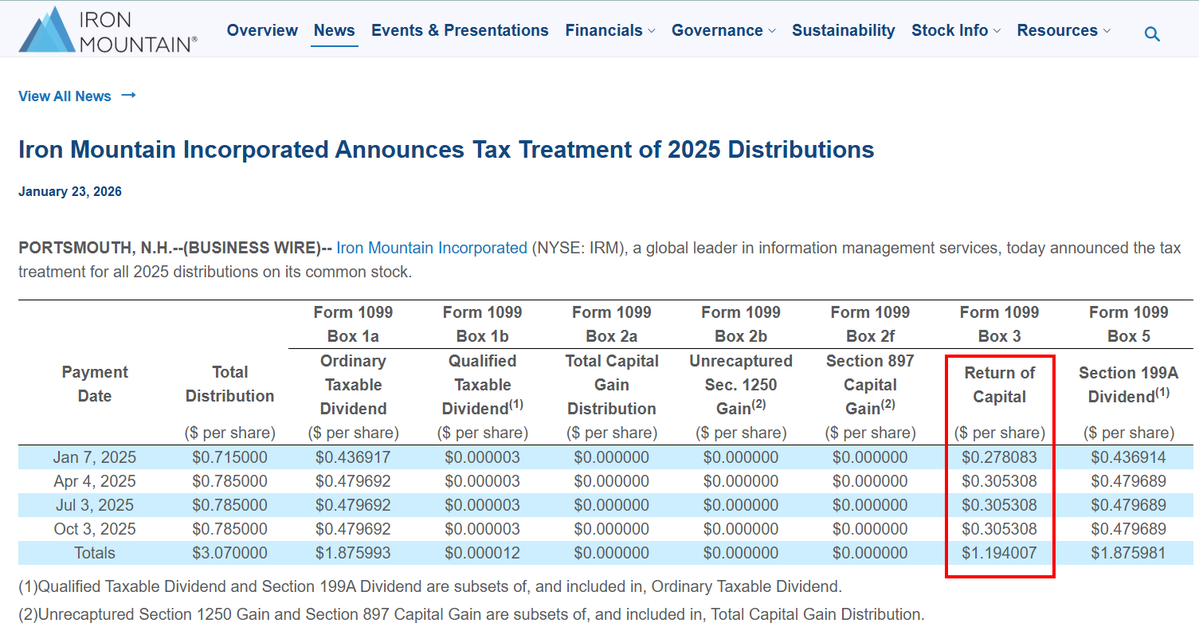Click the Return of Capital header
The height and width of the screenshot is (631, 1199).
pyautogui.click(x=999, y=385)
